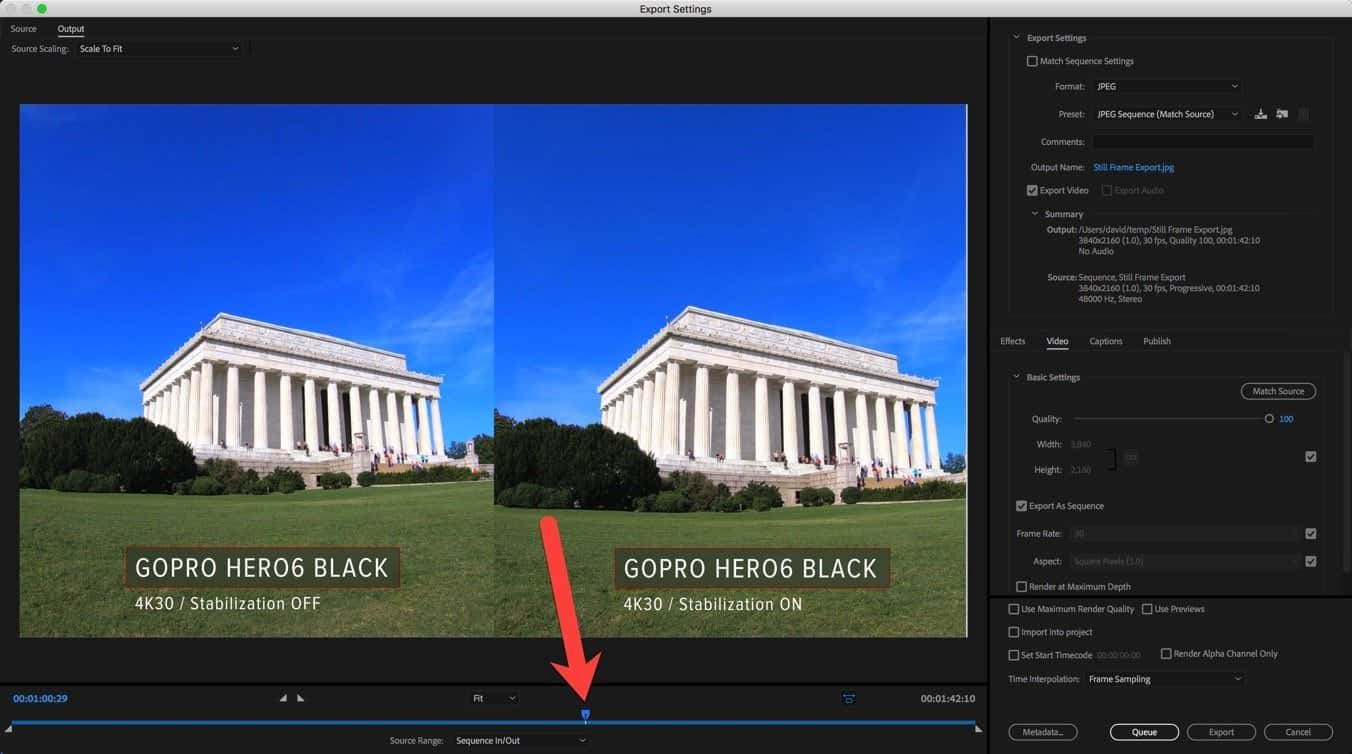Screen dimensions: 1352x754
Task: Open the Source Range dropdown
Action: (x=519, y=740)
